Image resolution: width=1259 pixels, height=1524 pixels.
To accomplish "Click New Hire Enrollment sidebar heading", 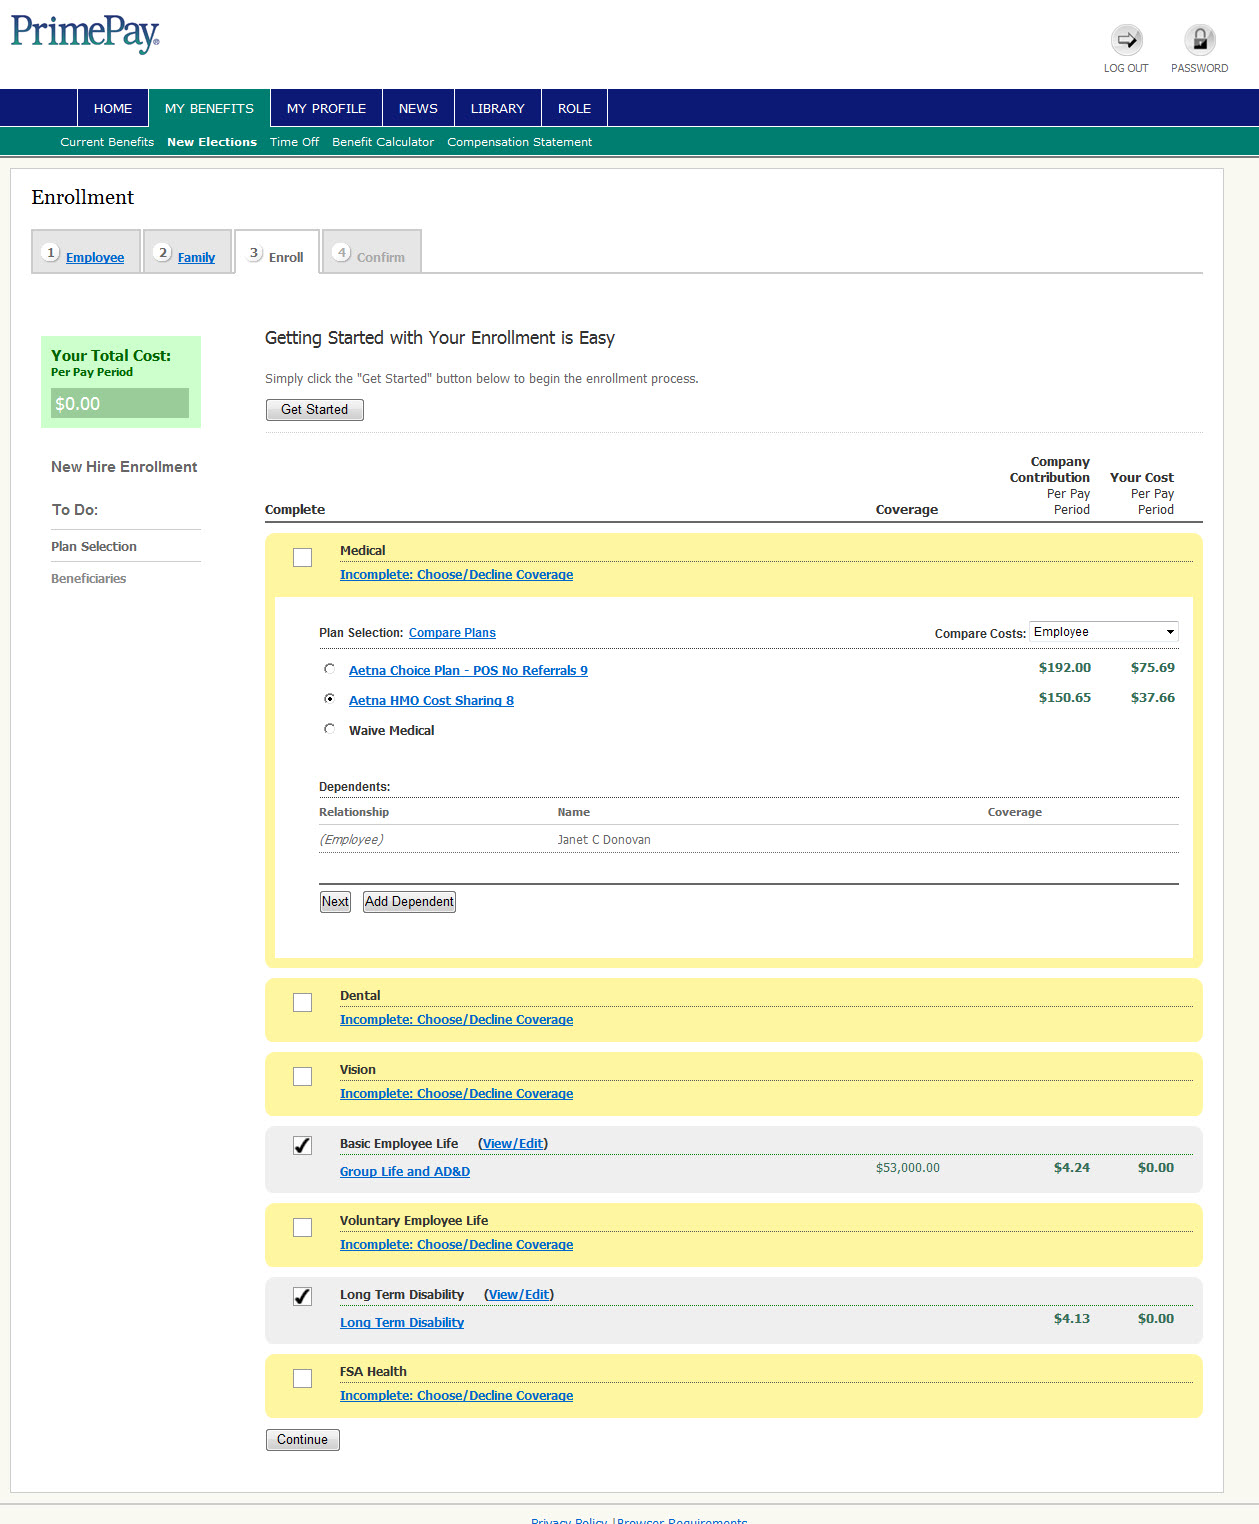I will [124, 467].
